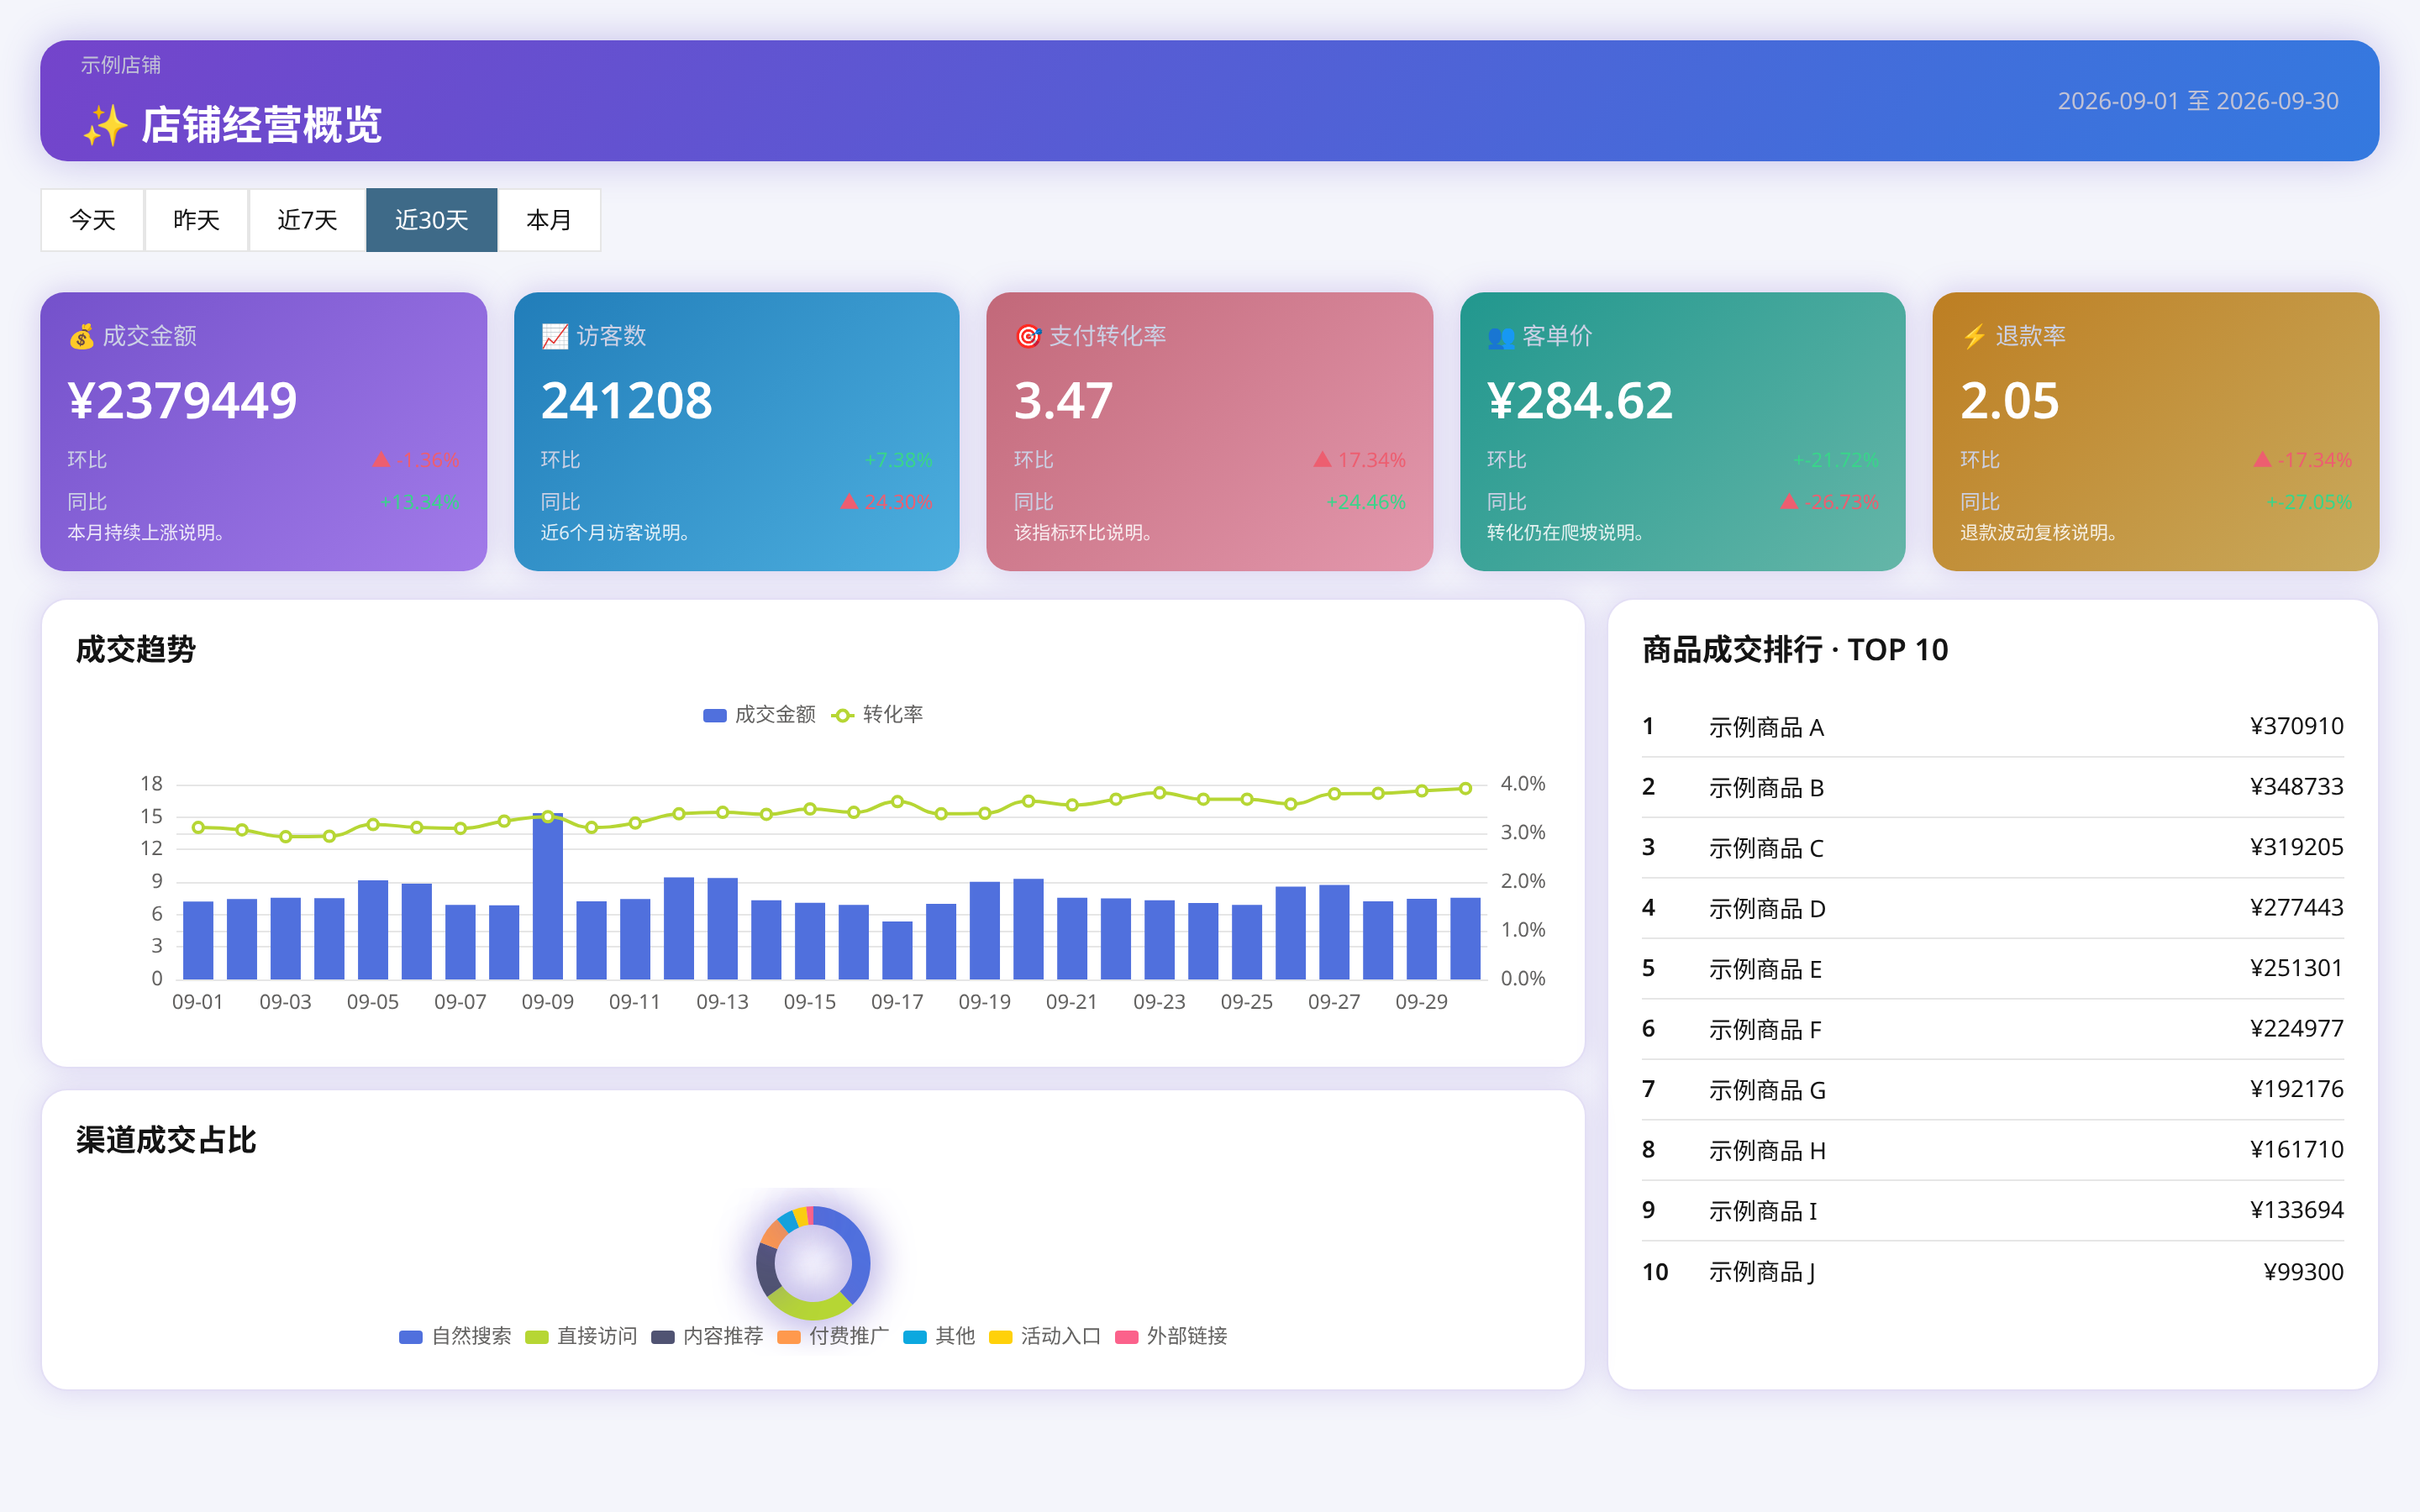Select the 近7天 time range tab
This screenshot has height=1512, width=2420.
[x=307, y=220]
